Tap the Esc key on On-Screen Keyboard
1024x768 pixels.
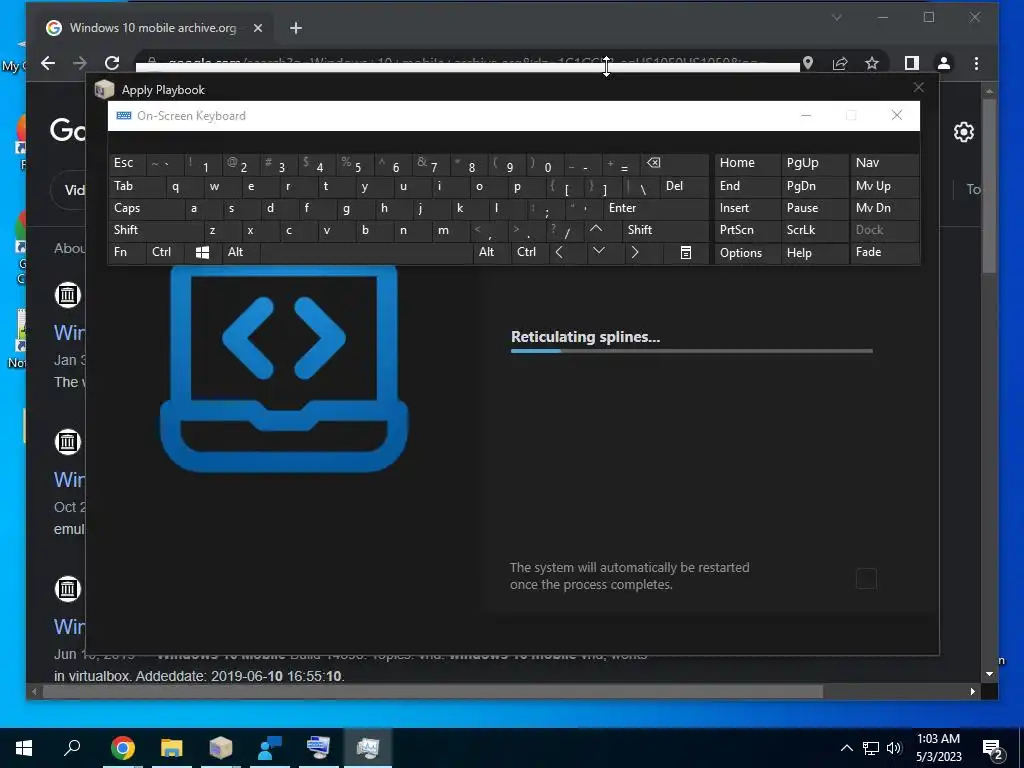(x=127, y=163)
